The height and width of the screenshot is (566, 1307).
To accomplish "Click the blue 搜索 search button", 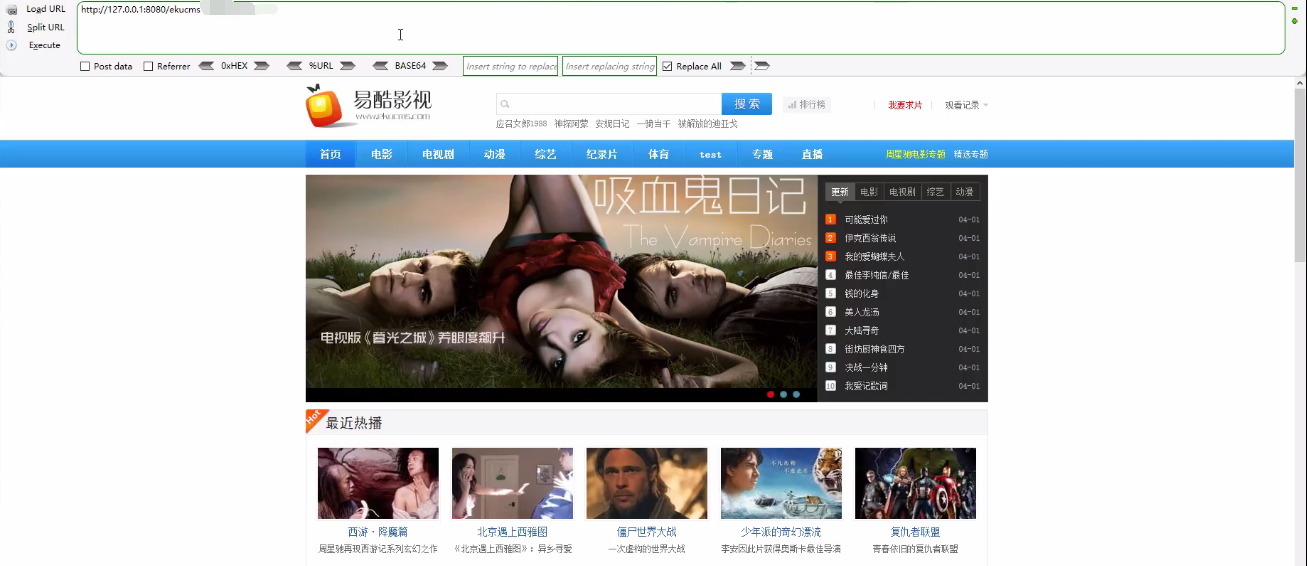I will (x=746, y=104).
